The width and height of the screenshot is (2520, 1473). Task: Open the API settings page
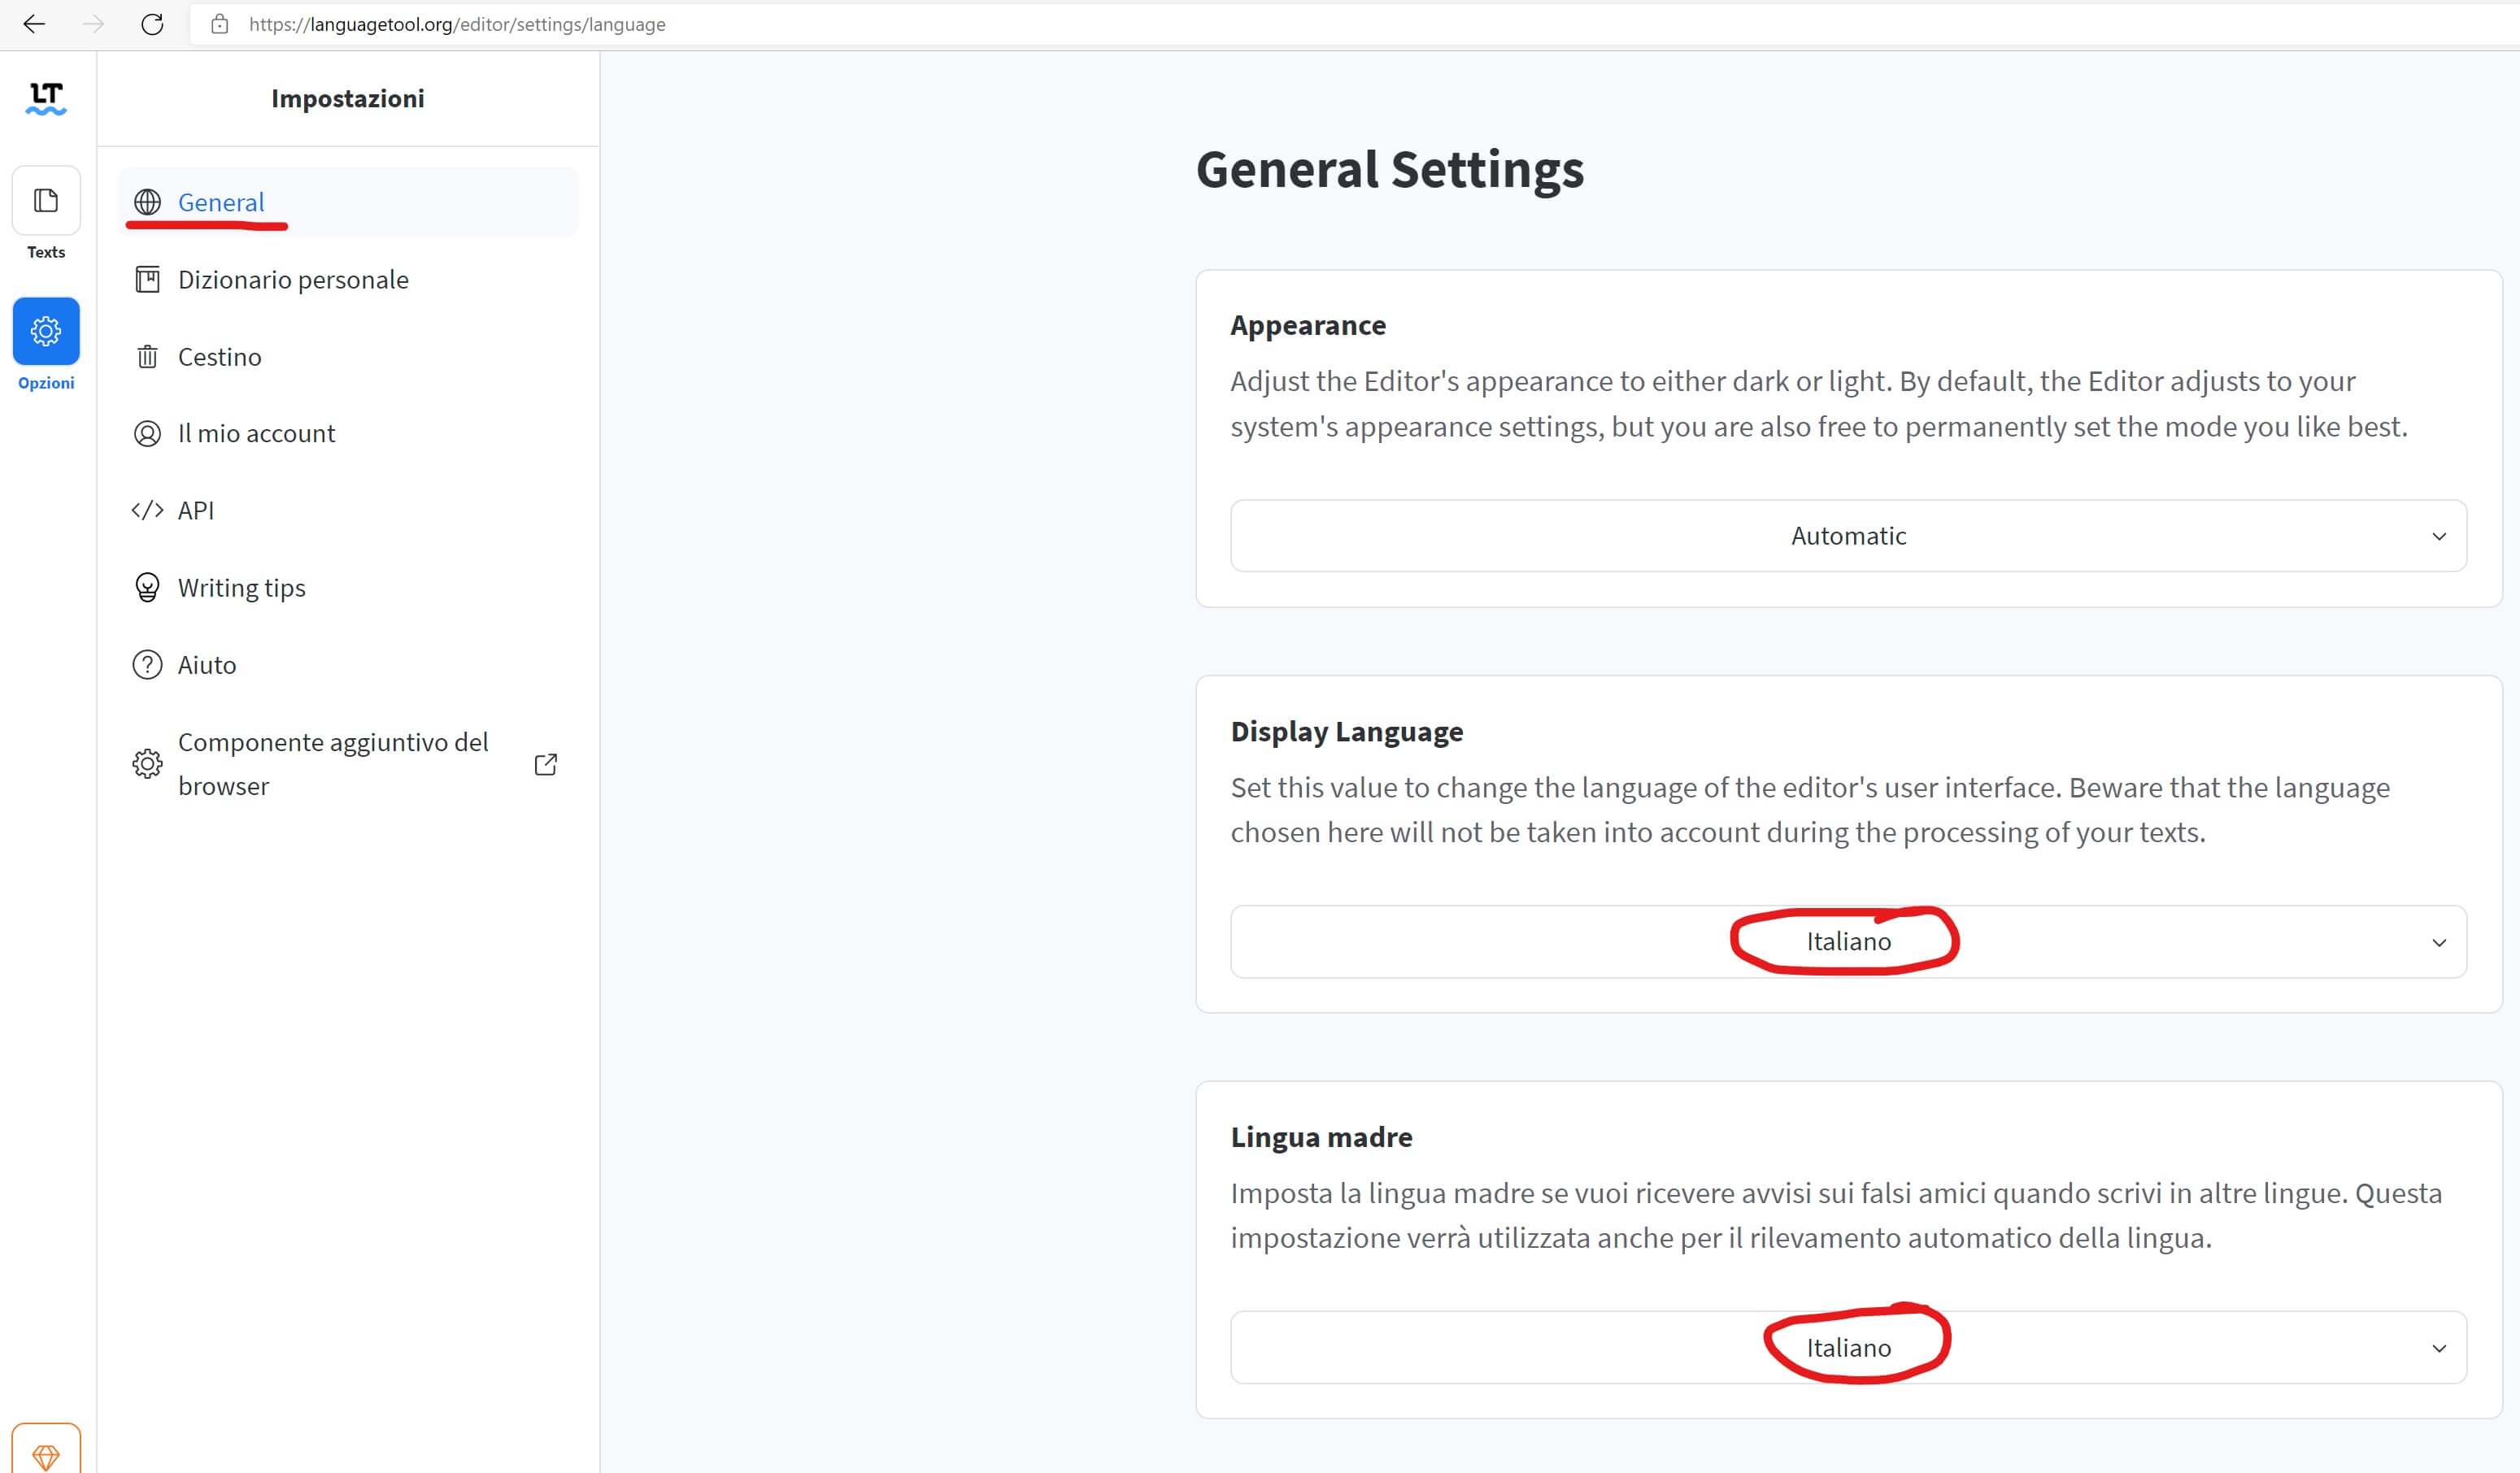pos(196,511)
